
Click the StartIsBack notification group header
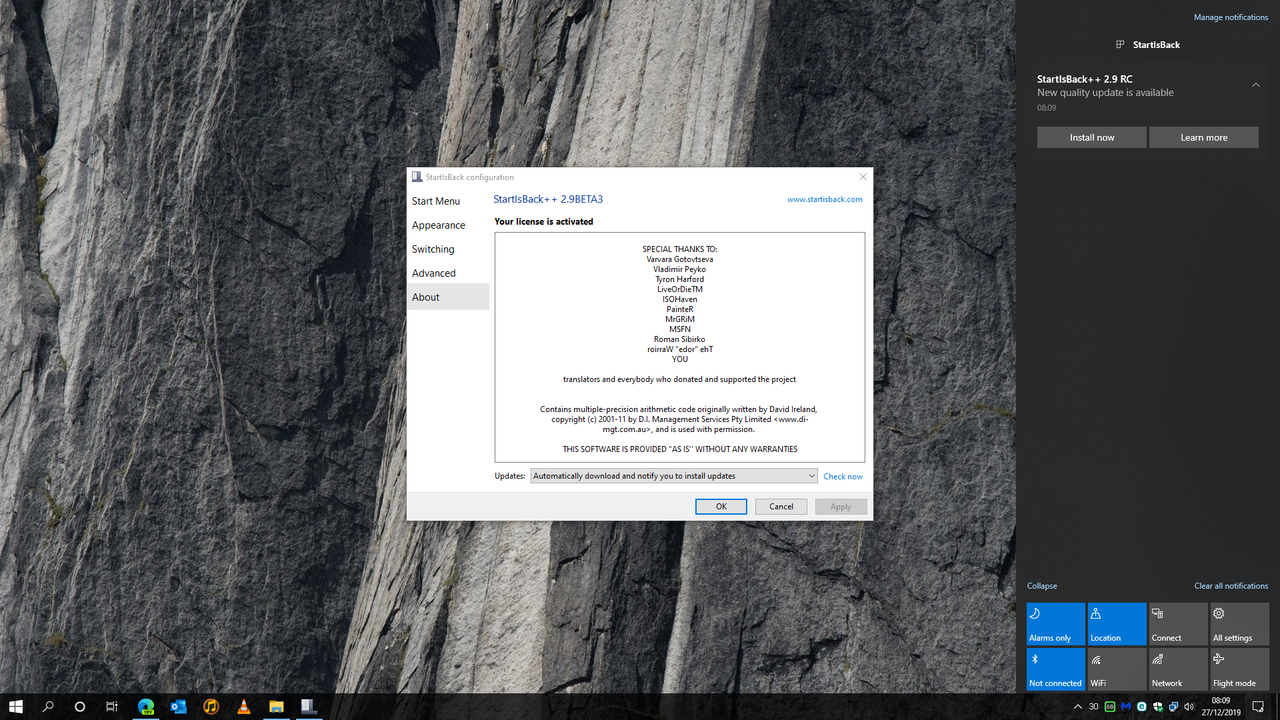pyautogui.click(x=1148, y=45)
